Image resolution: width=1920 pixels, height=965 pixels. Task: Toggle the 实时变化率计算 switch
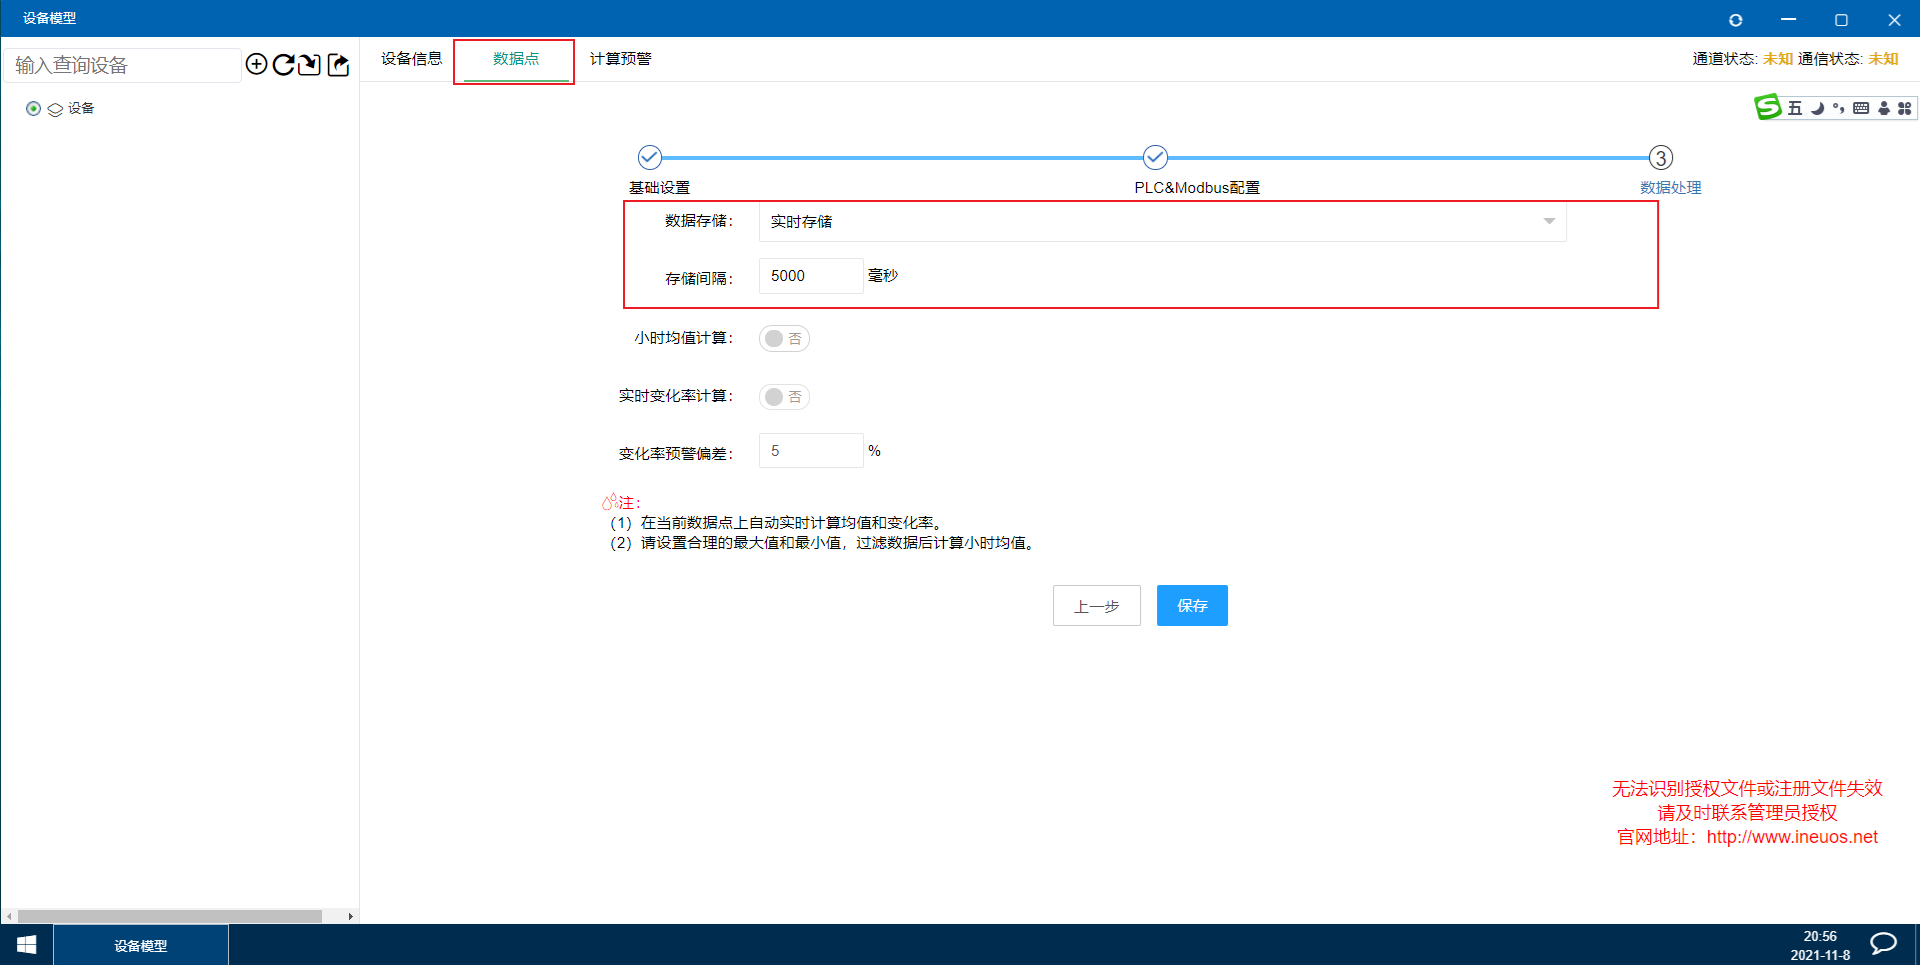(784, 397)
